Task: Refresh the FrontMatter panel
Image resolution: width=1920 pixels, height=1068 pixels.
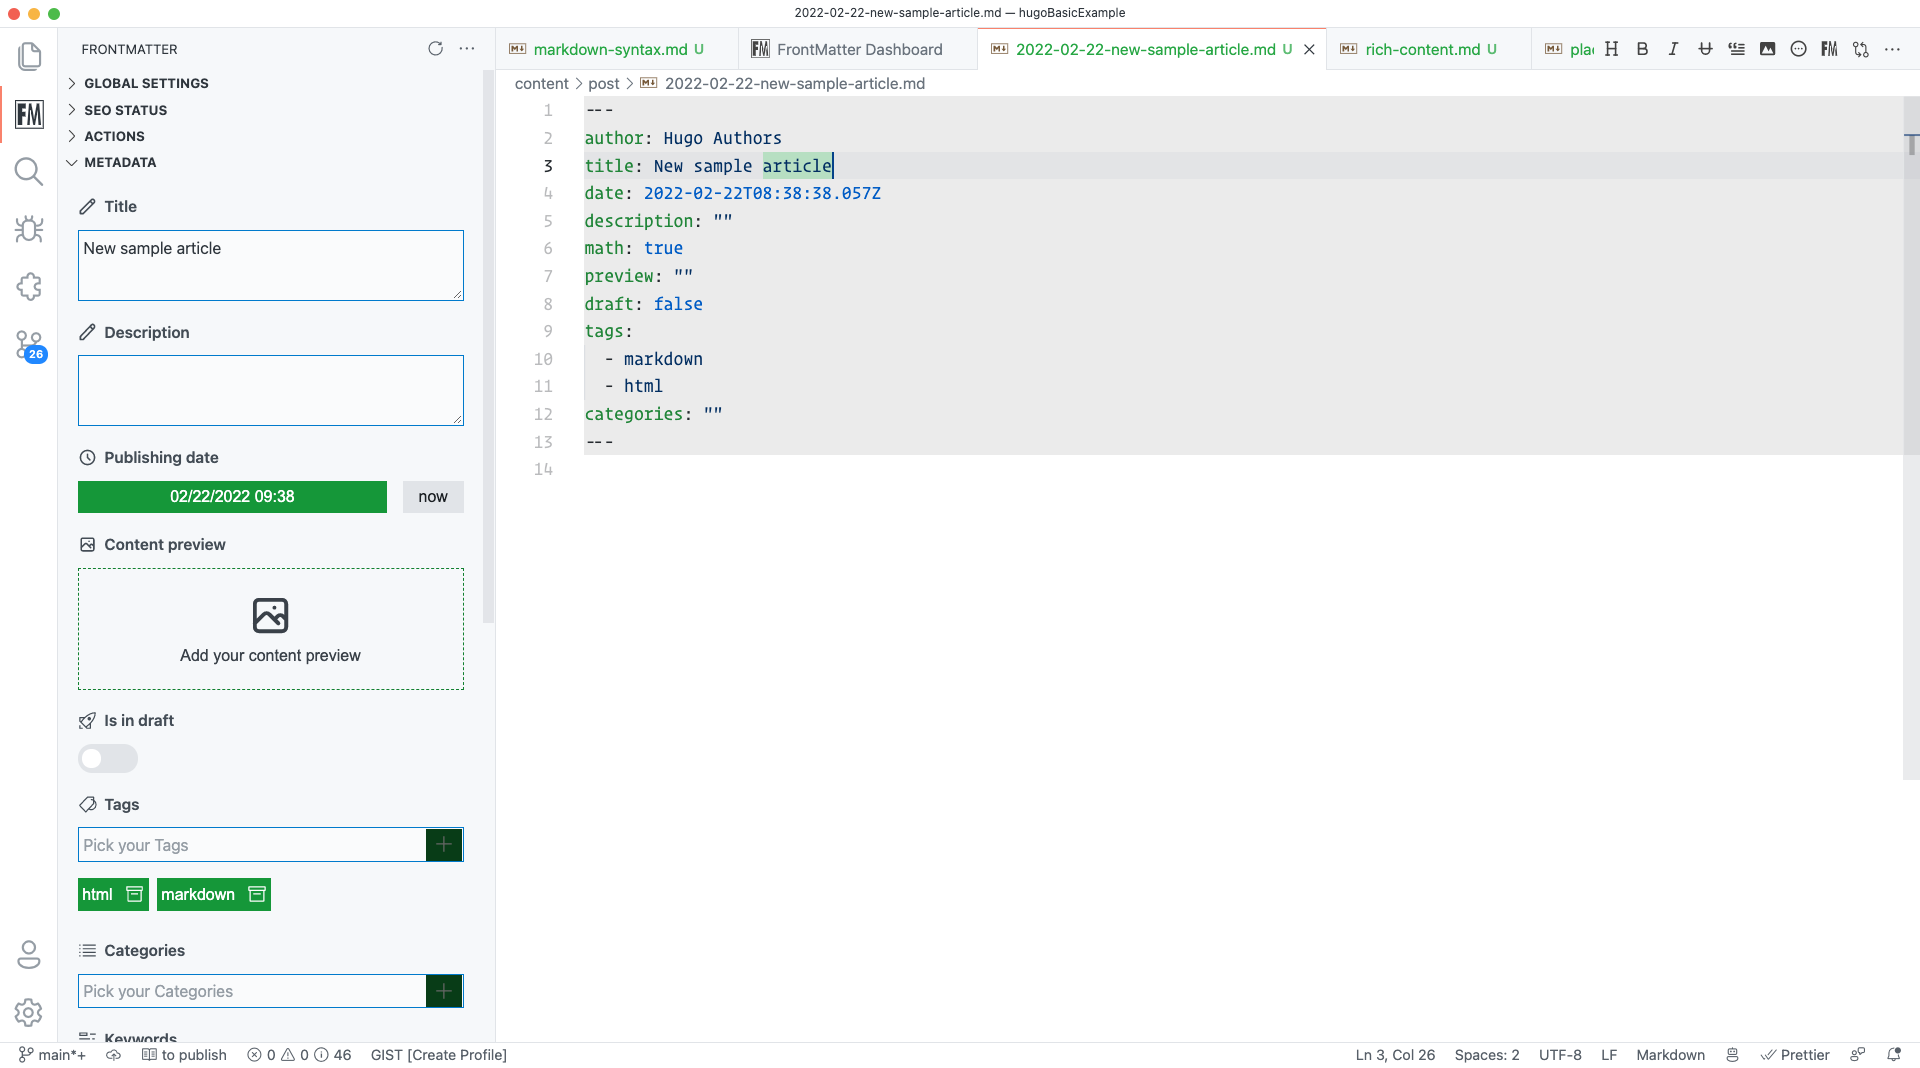Action: (x=435, y=49)
